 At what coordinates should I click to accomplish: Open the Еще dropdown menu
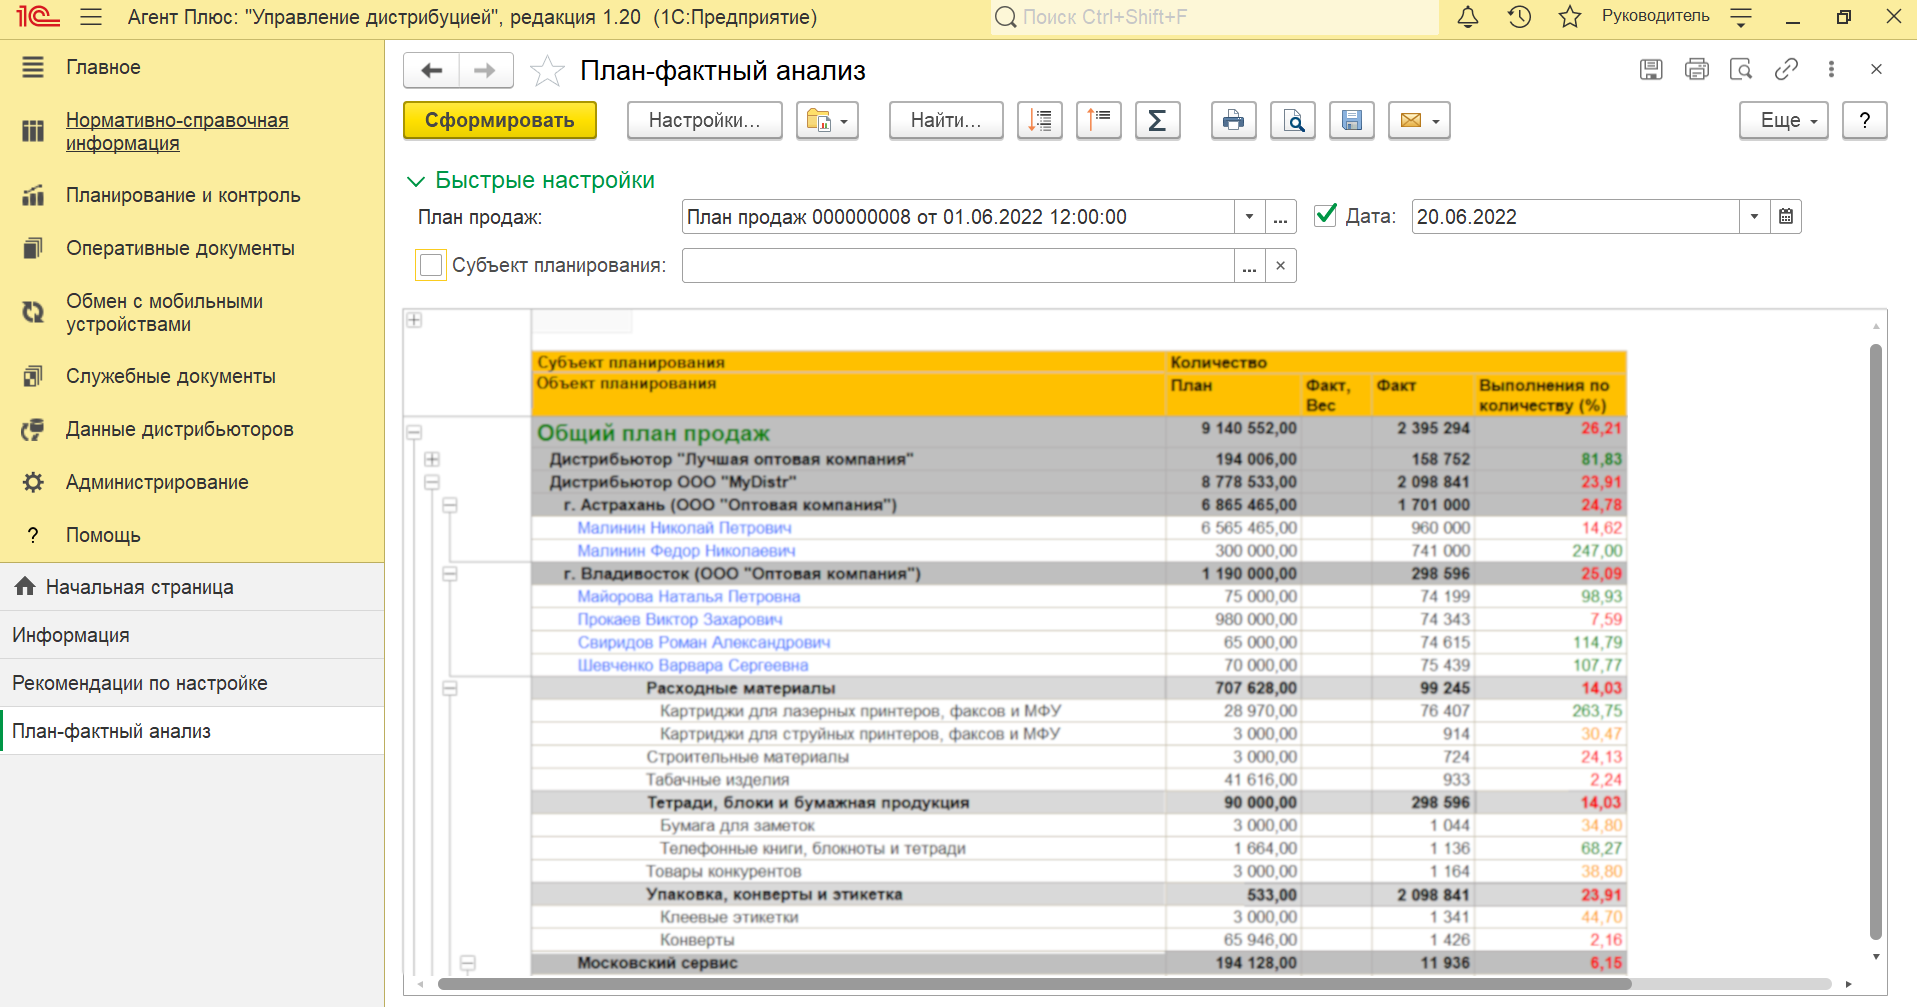click(x=1785, y=121)
